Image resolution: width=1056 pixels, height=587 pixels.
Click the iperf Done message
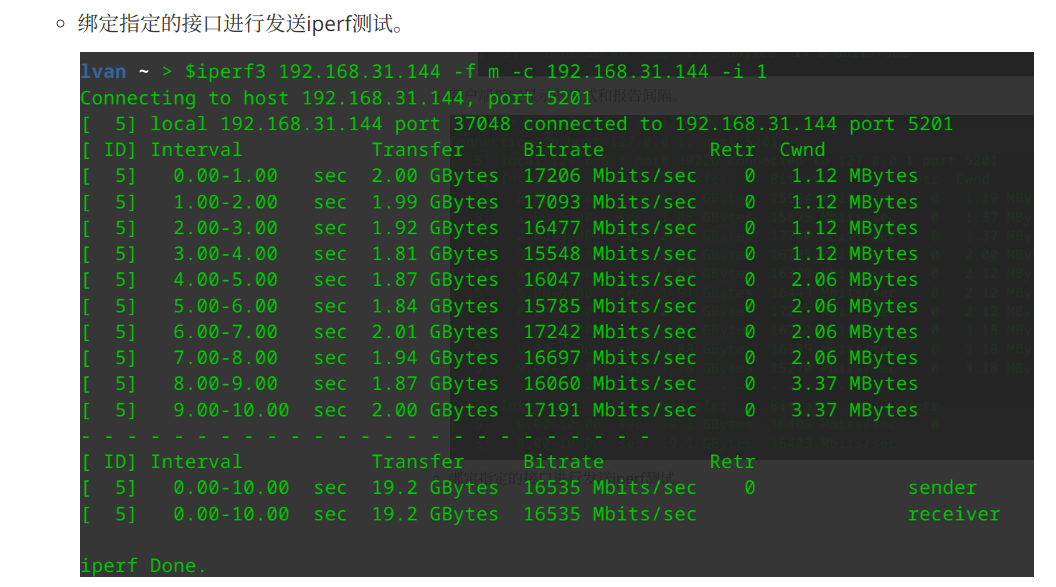click(143, 565)
